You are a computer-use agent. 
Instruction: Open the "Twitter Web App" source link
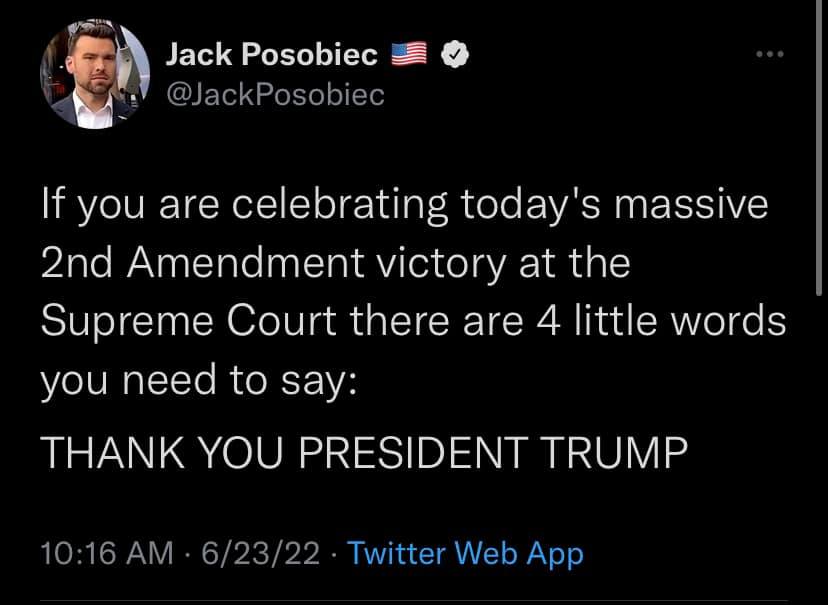(465, 553)
